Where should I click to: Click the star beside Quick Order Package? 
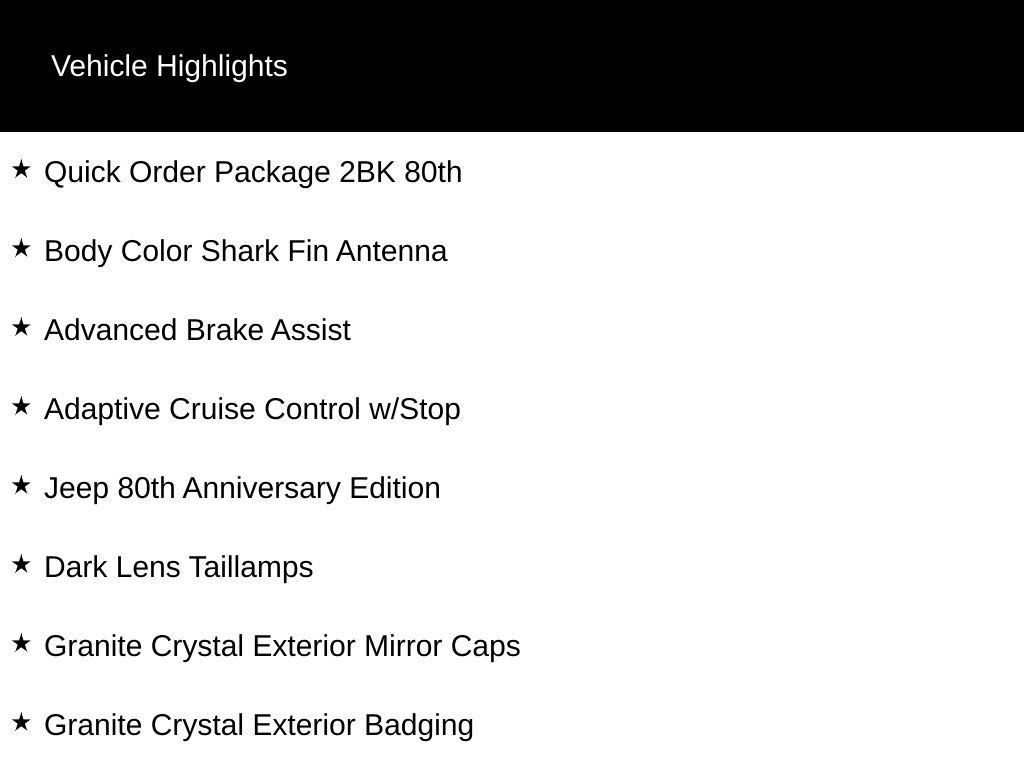(x=21, y=169)
